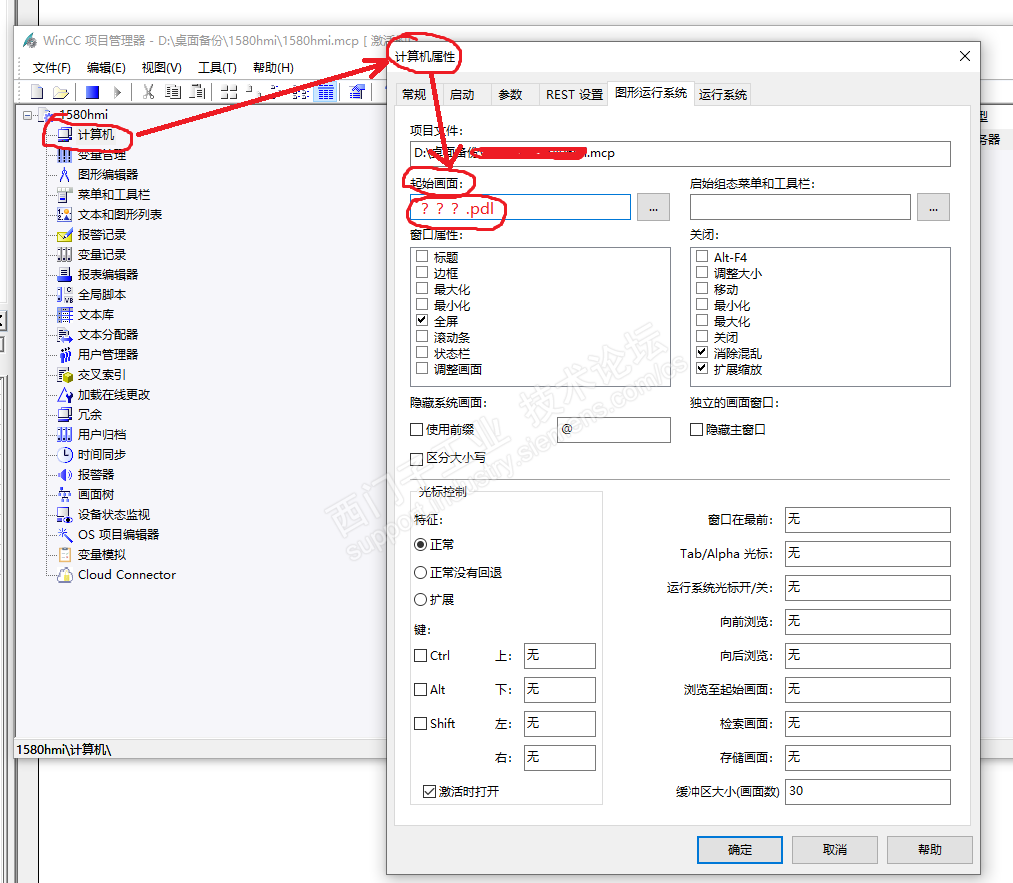Screen dimensions: 1013x883
Task: Open the 视图(V) menu
Action: 162,68
